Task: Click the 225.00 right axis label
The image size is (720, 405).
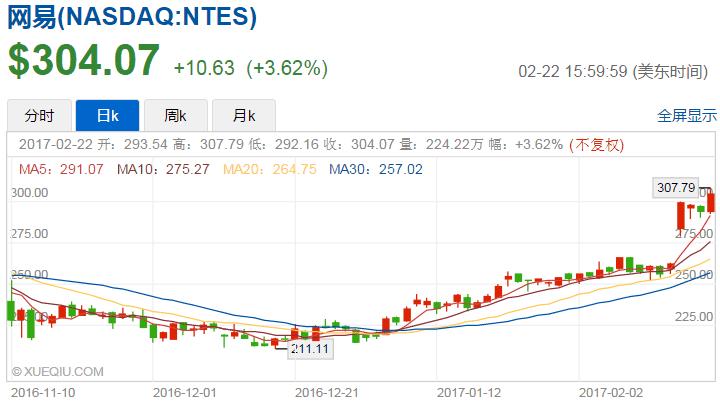Action: (694, 317)
